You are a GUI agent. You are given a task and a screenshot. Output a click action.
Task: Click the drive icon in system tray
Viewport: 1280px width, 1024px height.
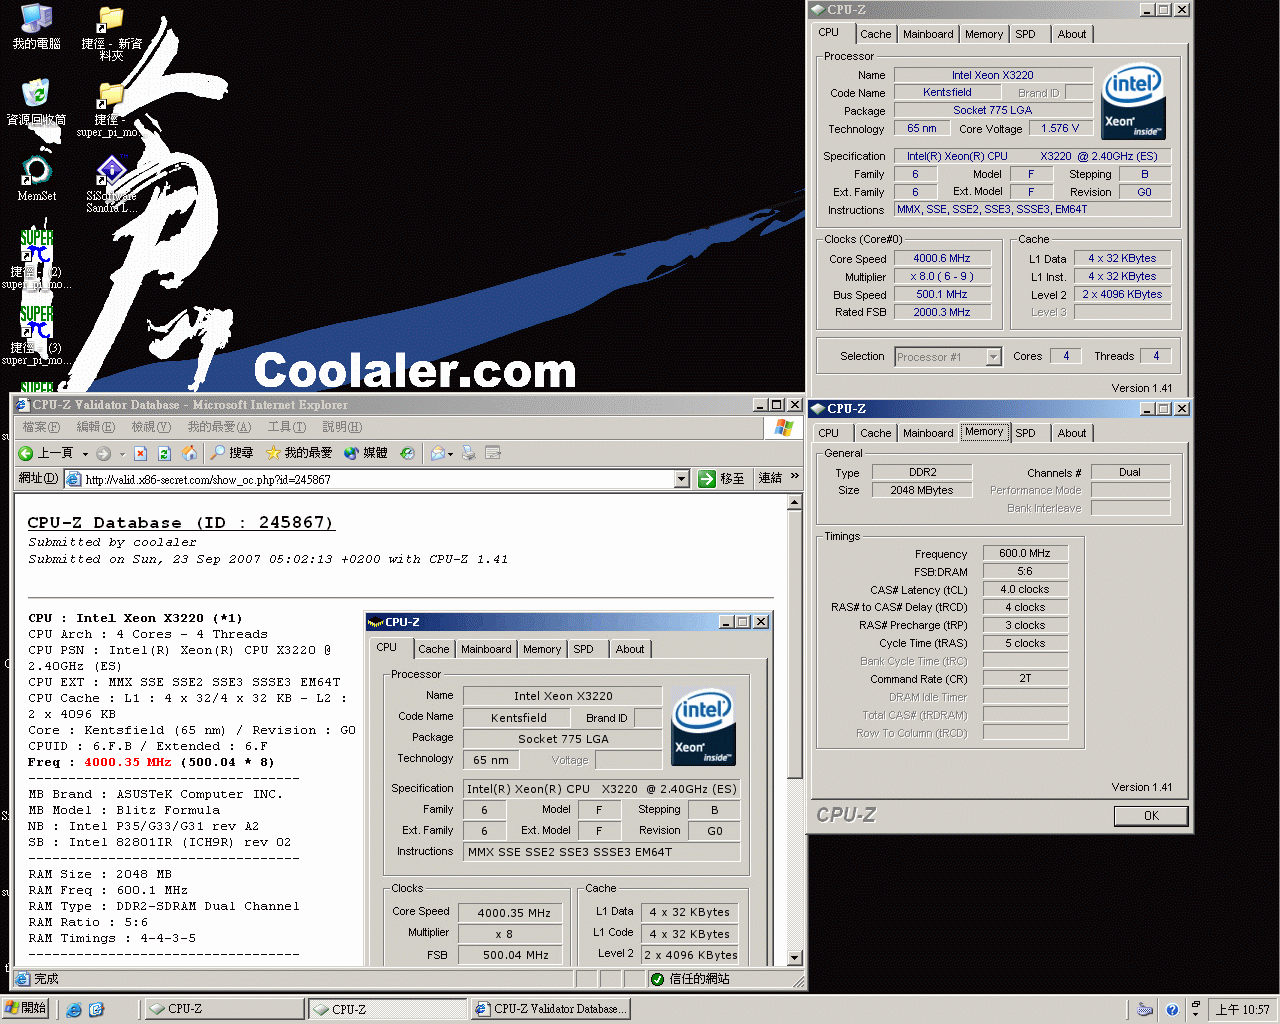coord(1146,1010)
